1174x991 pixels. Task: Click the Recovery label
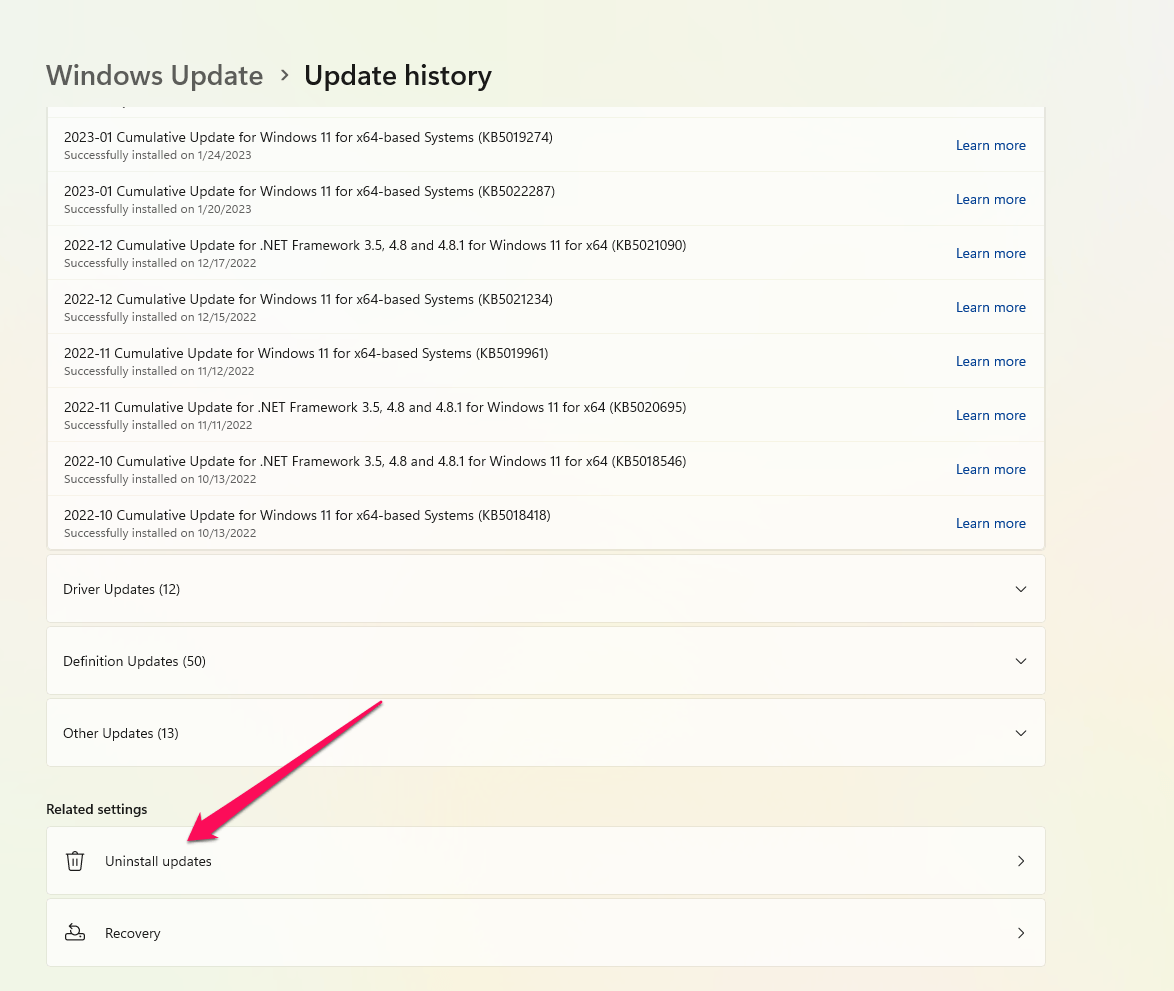[x=133, y=933]
